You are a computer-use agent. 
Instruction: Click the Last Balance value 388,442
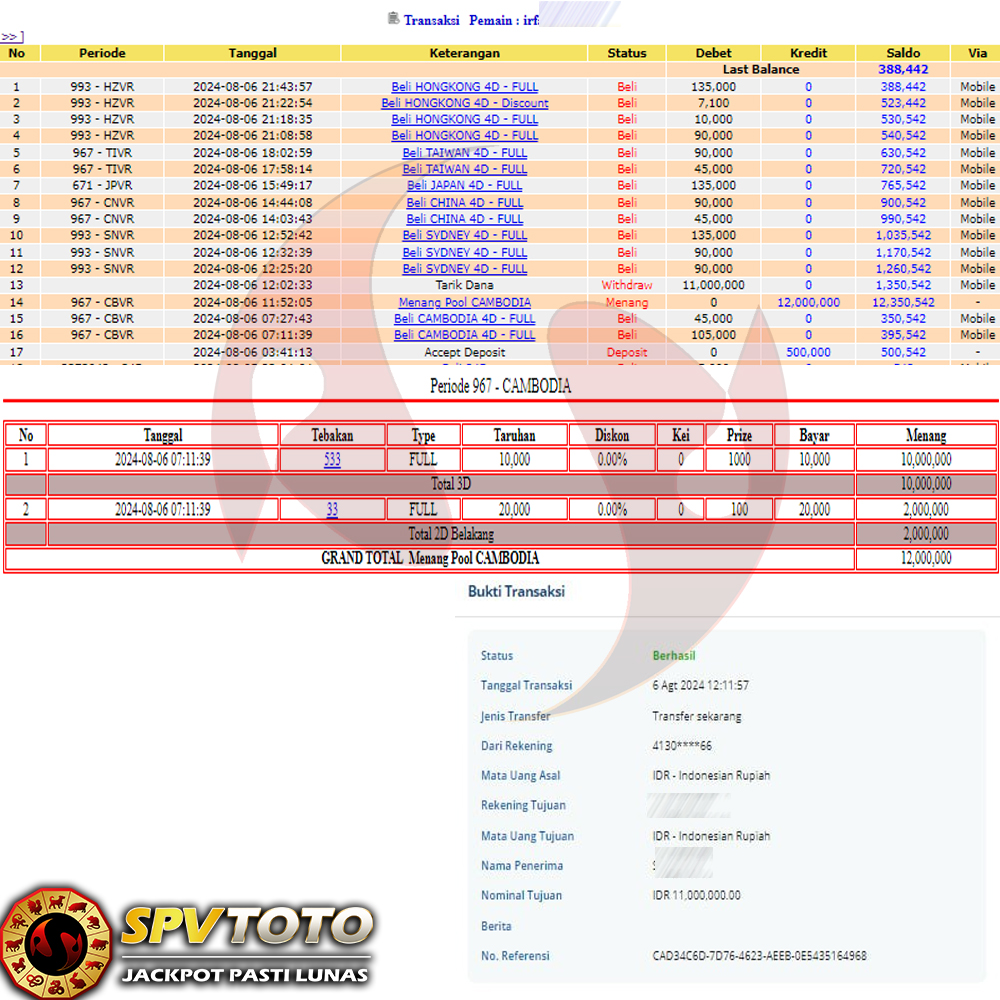click(903, 70)
